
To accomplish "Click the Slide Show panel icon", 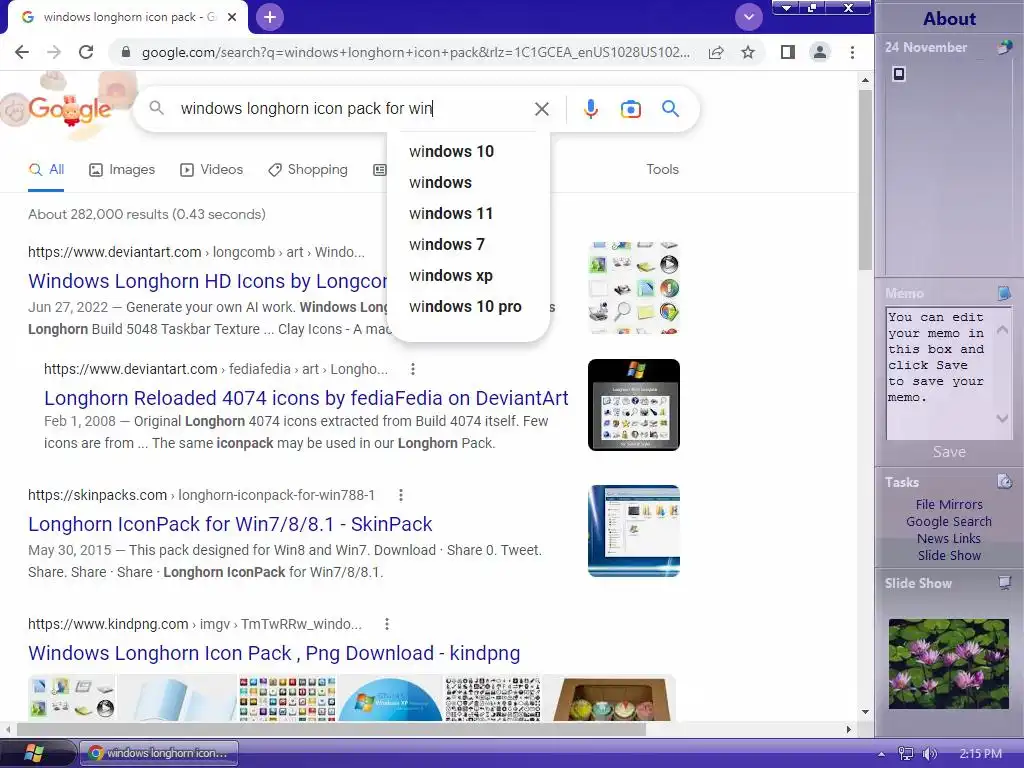I will (x=1004, y=583).
